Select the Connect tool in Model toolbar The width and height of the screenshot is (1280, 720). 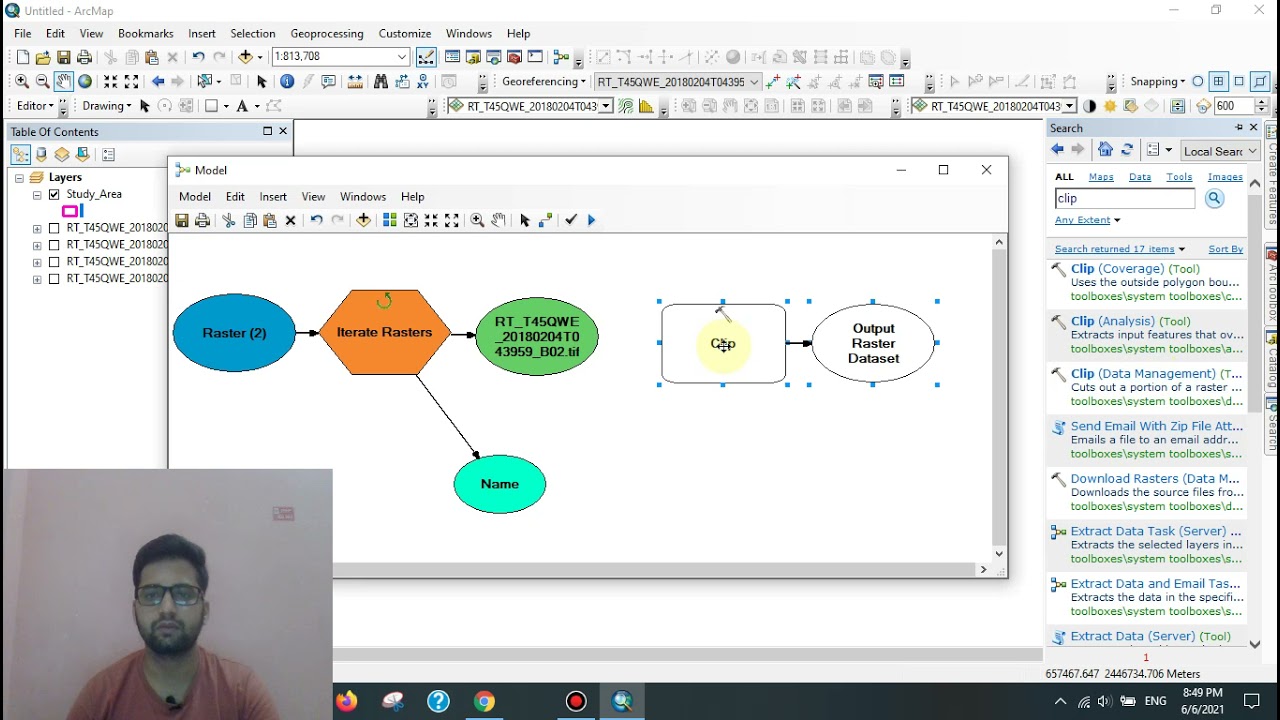tap(545, 220)
